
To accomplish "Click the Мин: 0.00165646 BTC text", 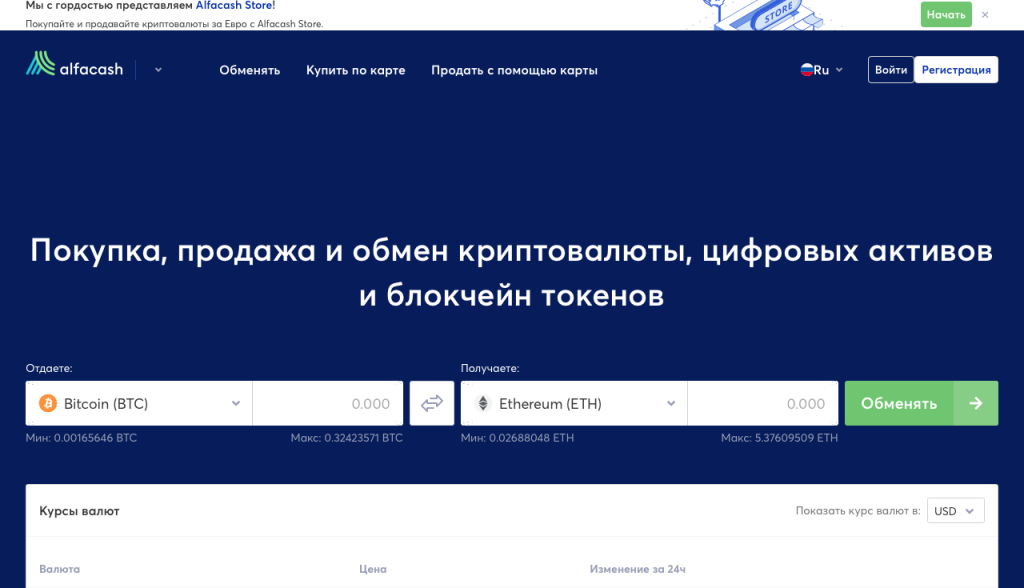I will point(81,438).
